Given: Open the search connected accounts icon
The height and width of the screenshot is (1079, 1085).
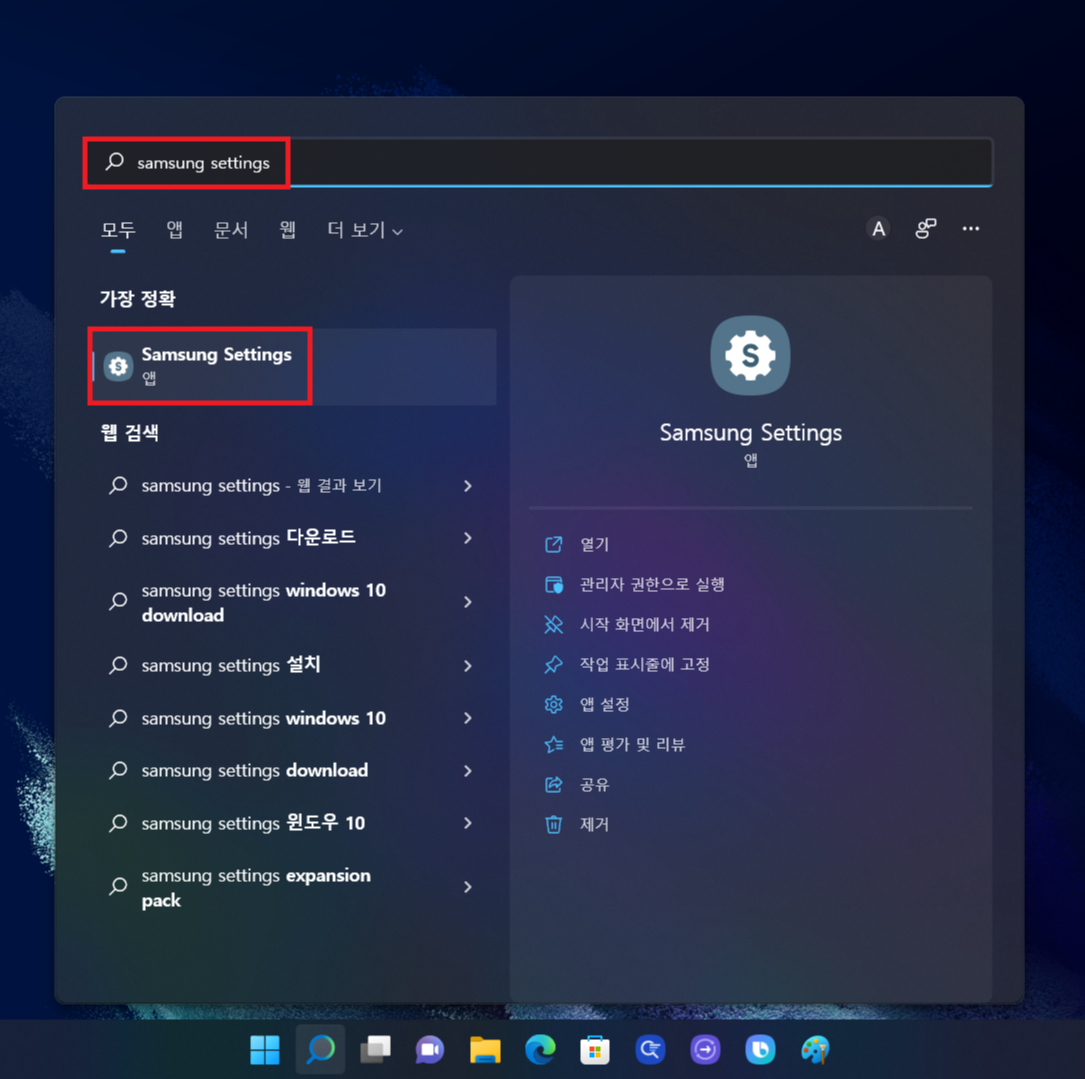Looking at the screenshot, I should (x=925, y=228).
